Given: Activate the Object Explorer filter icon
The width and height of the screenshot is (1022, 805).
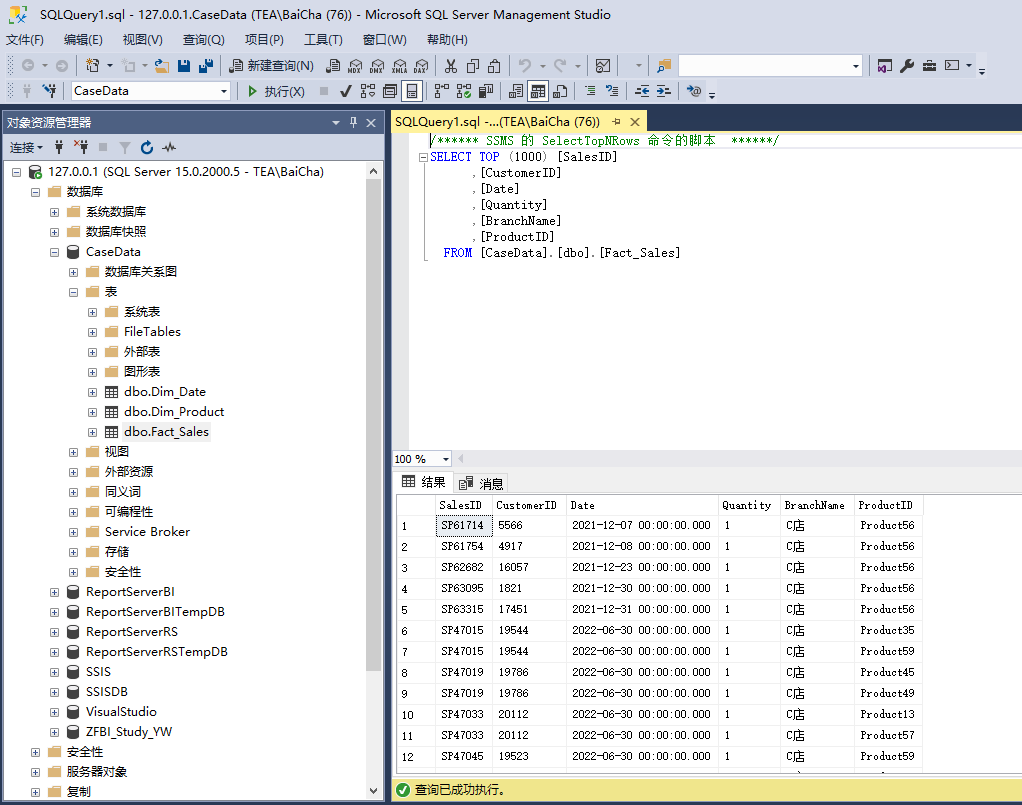Looking at the screenshot, I should pyautogui.click(x=125, y=147).
